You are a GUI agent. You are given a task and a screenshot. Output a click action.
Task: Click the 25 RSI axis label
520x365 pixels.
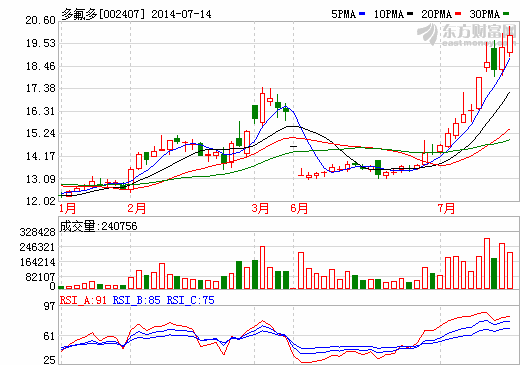click(49, 360)
